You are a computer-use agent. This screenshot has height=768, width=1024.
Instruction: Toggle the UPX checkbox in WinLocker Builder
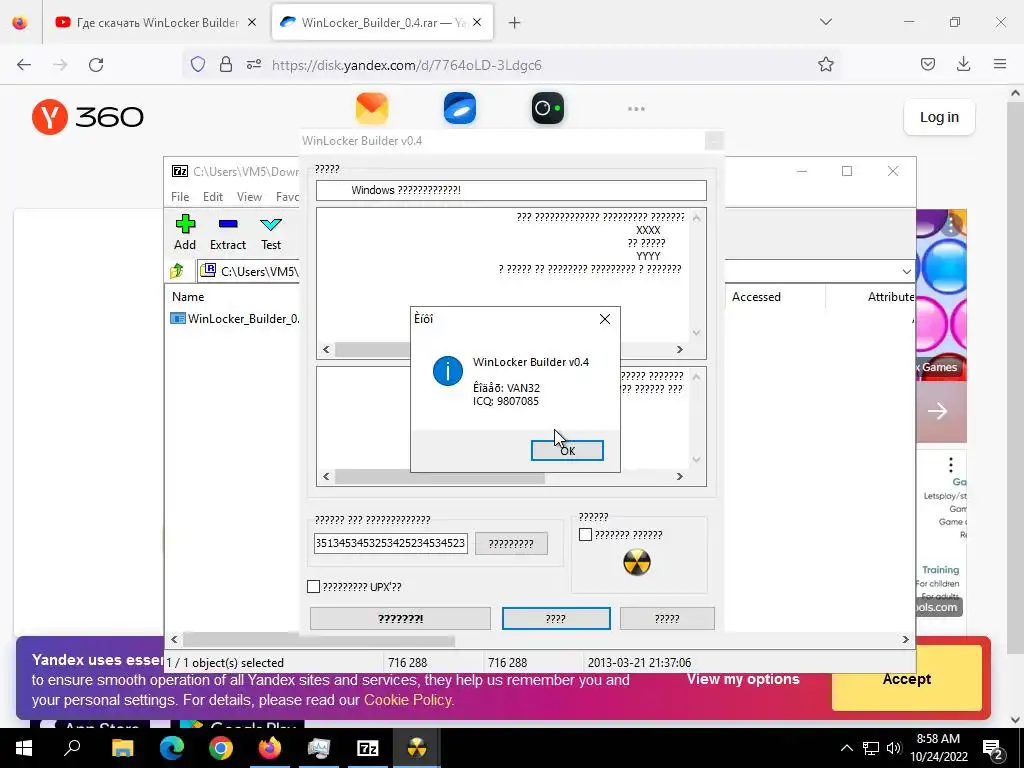[313, 586]
